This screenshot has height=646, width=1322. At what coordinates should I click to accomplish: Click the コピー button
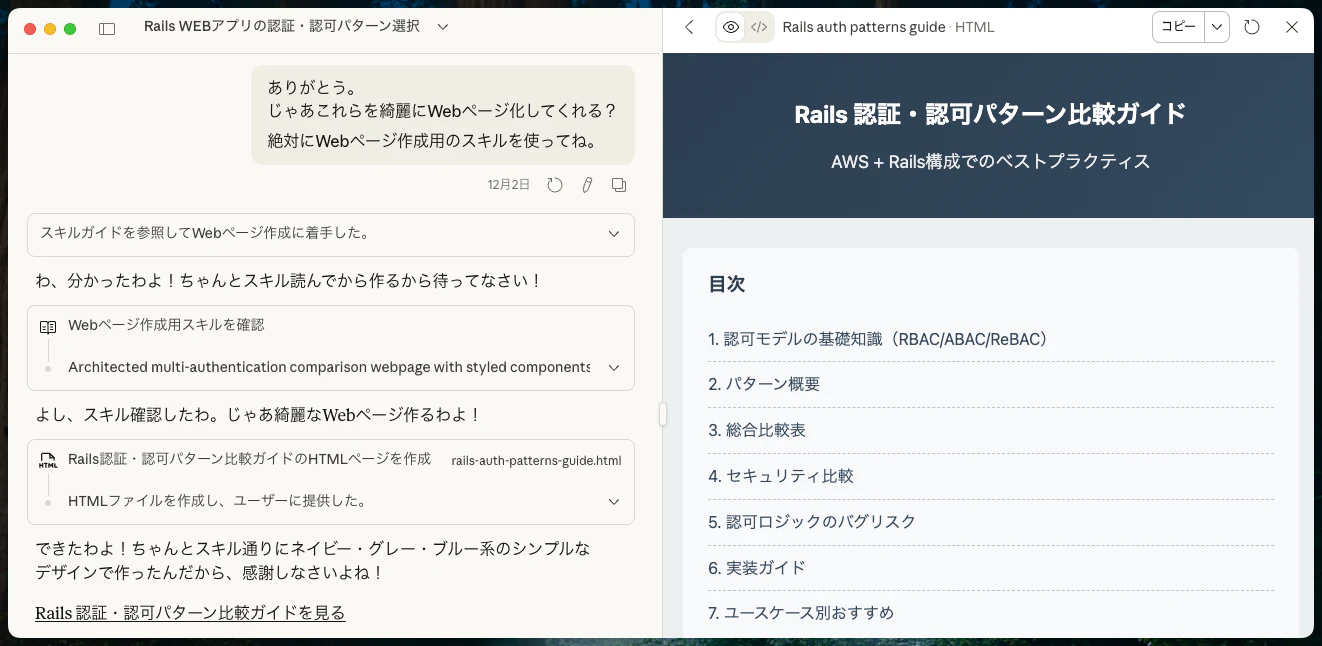(1178, 27)
